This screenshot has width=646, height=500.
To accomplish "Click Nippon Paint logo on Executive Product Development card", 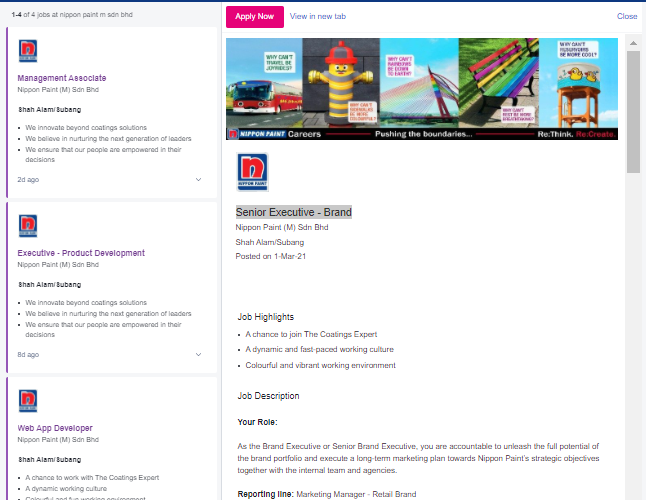I will [28, 226].
